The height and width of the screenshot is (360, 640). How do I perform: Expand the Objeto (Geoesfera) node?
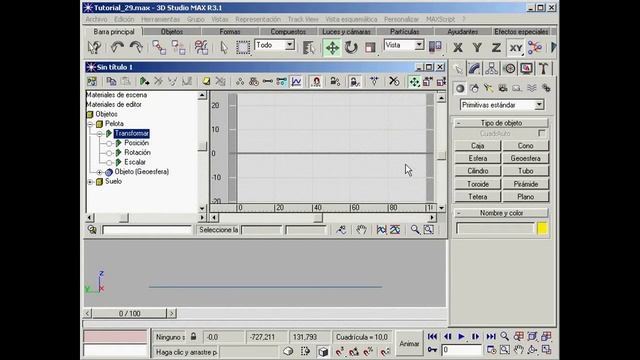point(100,172)
